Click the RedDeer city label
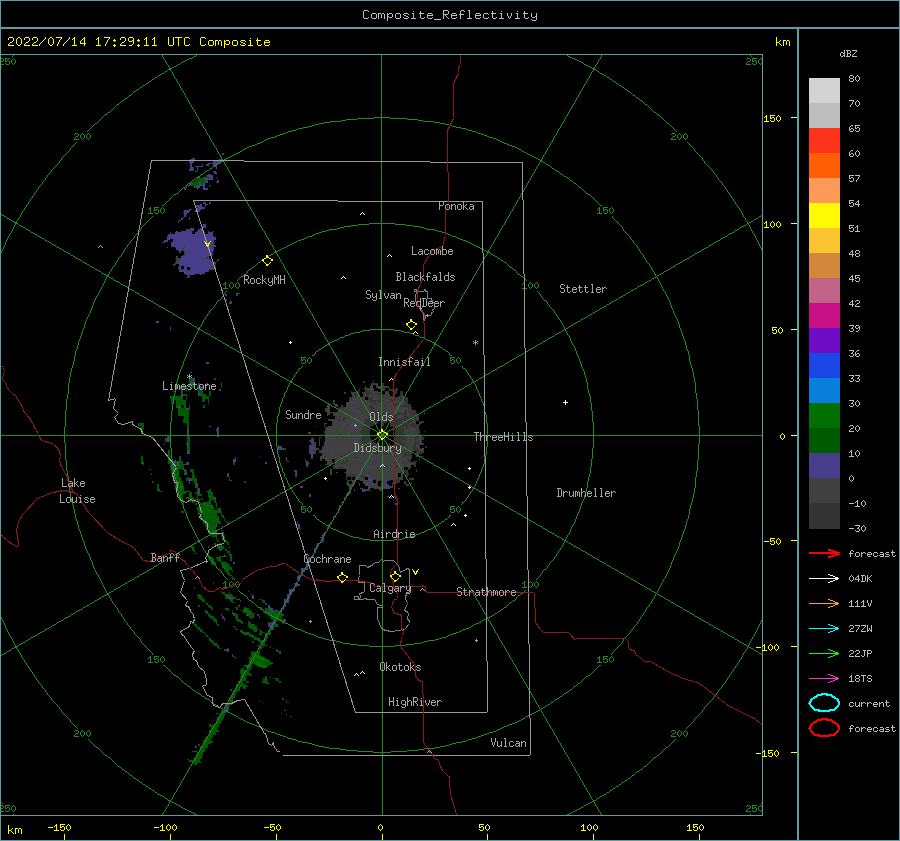This screenshot has width=900, height=841. click(424, 303)
